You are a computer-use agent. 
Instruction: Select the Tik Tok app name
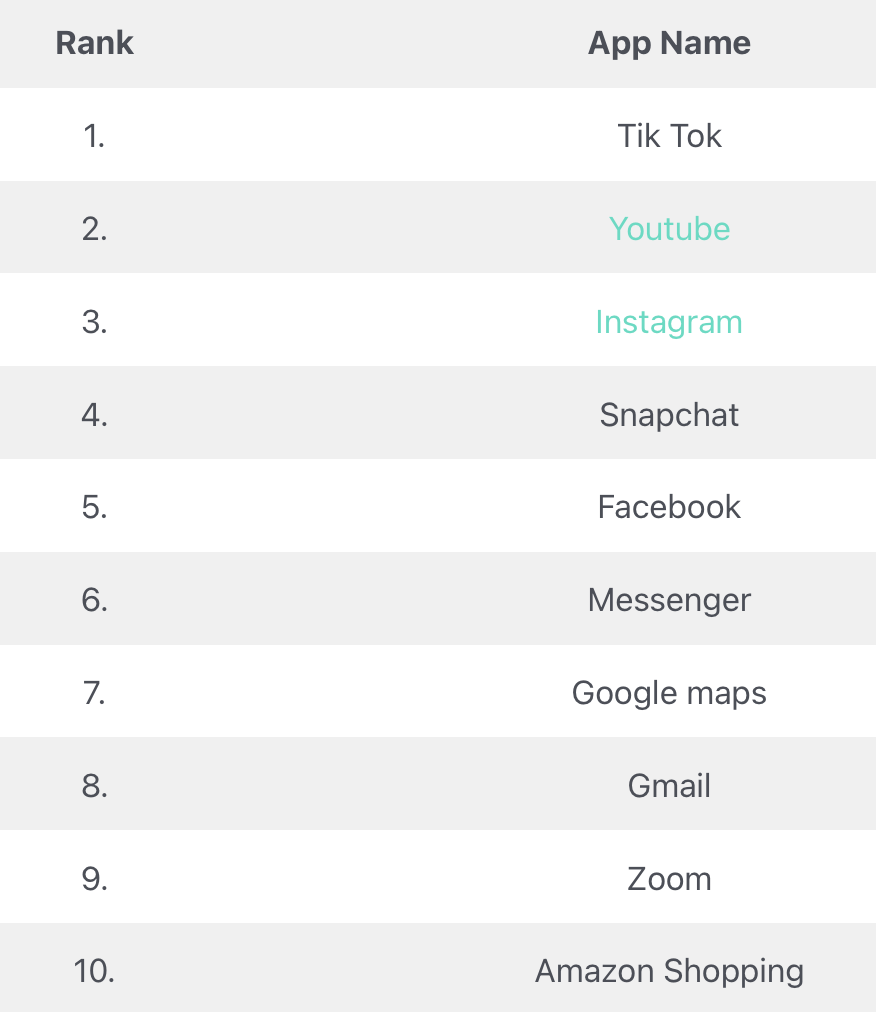click(x=669, y=136)
